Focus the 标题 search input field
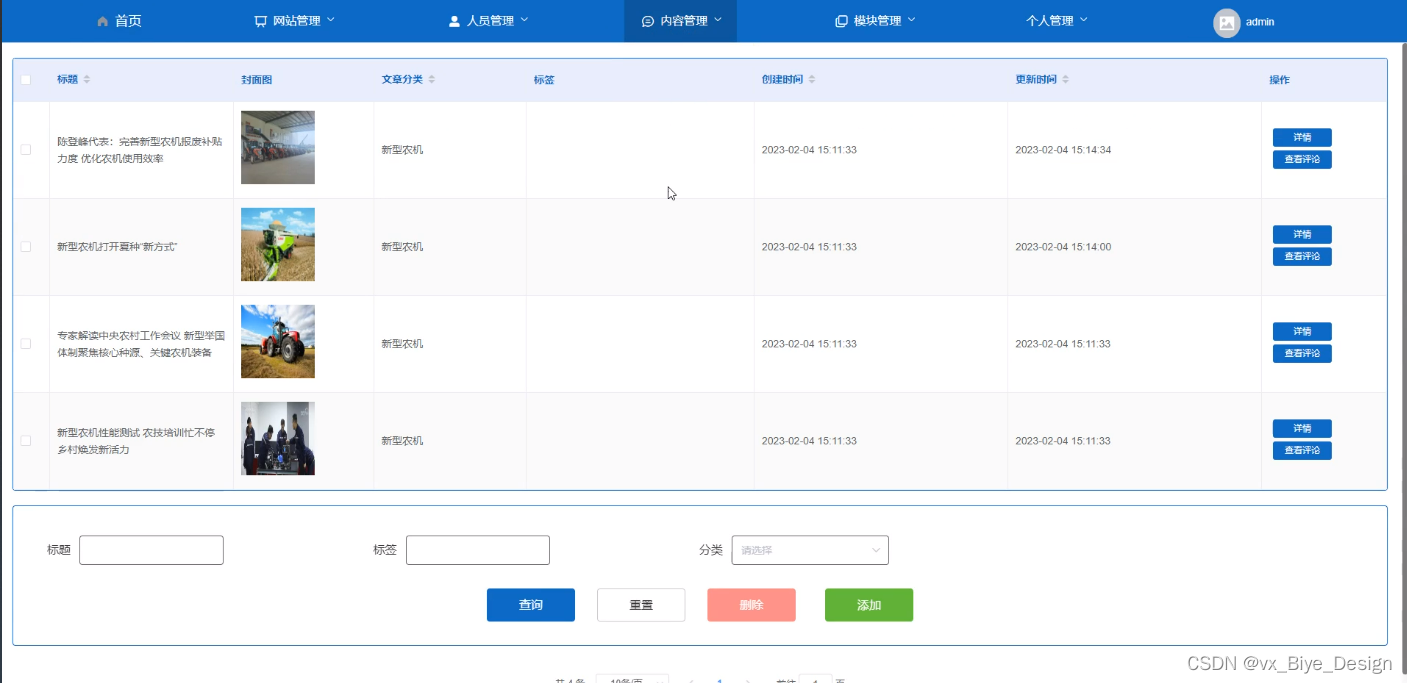Screen dimensions: 1407x683 click(151, 550)
